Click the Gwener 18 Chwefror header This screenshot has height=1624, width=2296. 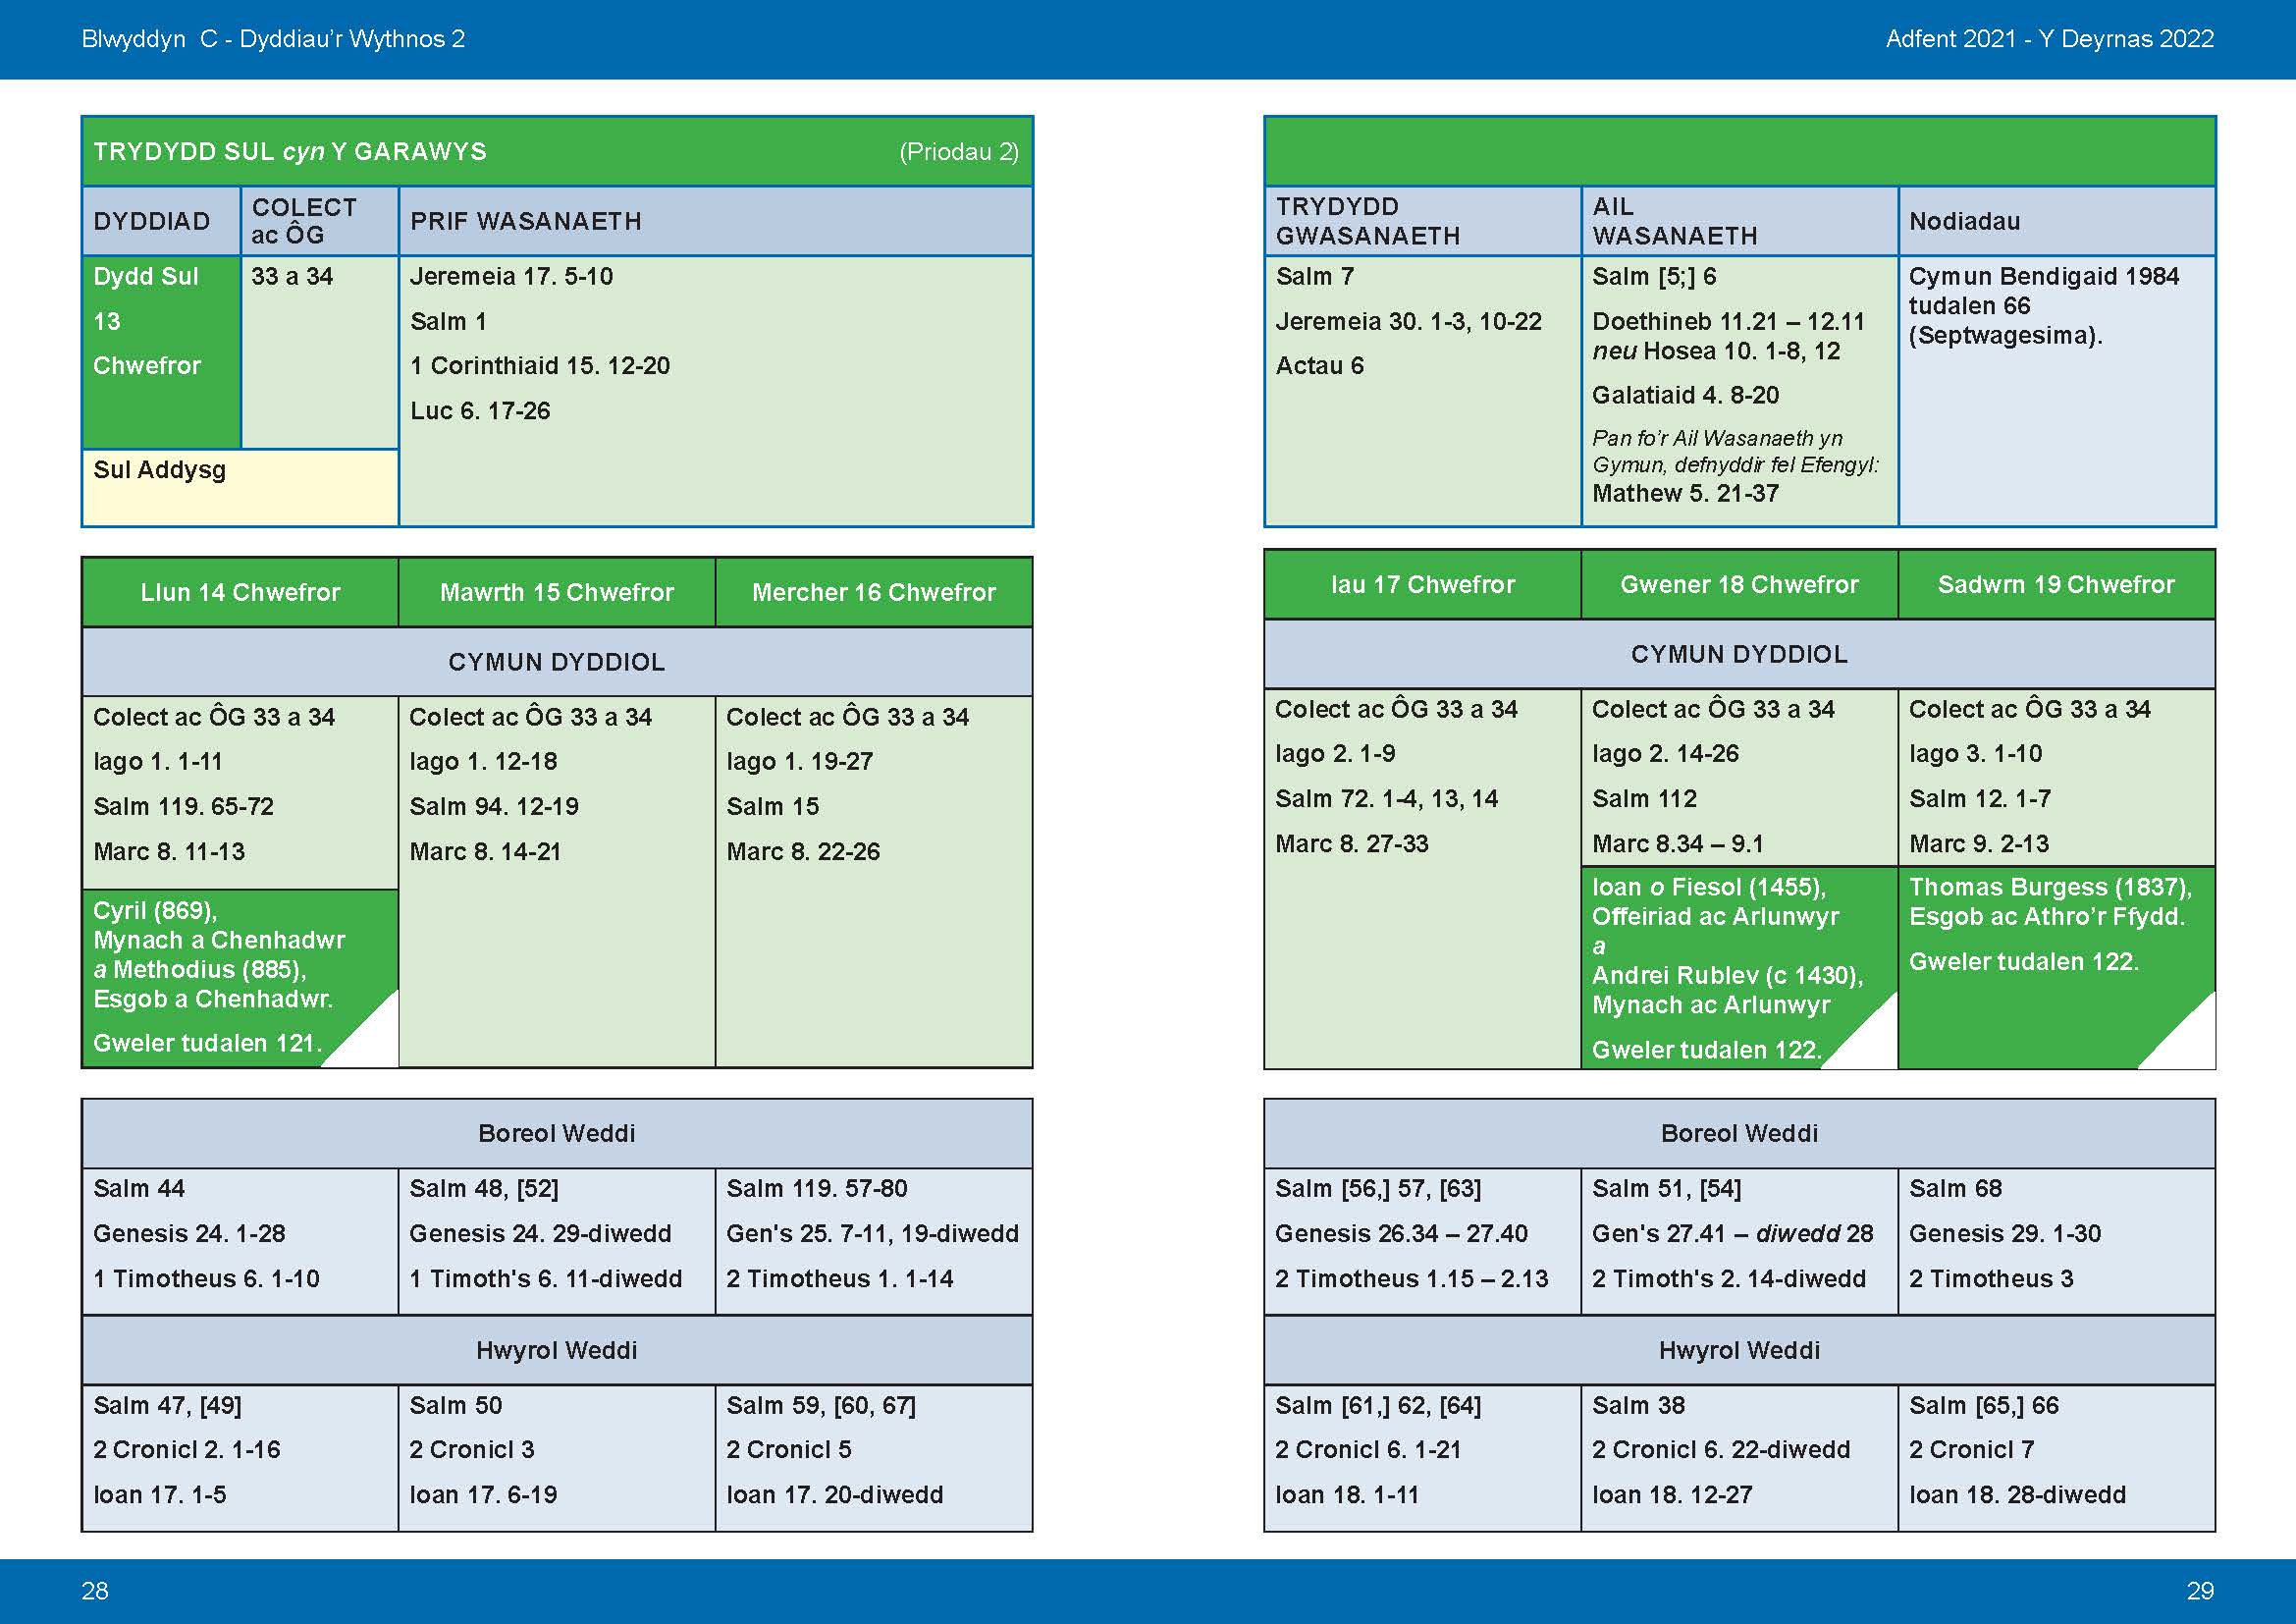(x=1739, y=584)
